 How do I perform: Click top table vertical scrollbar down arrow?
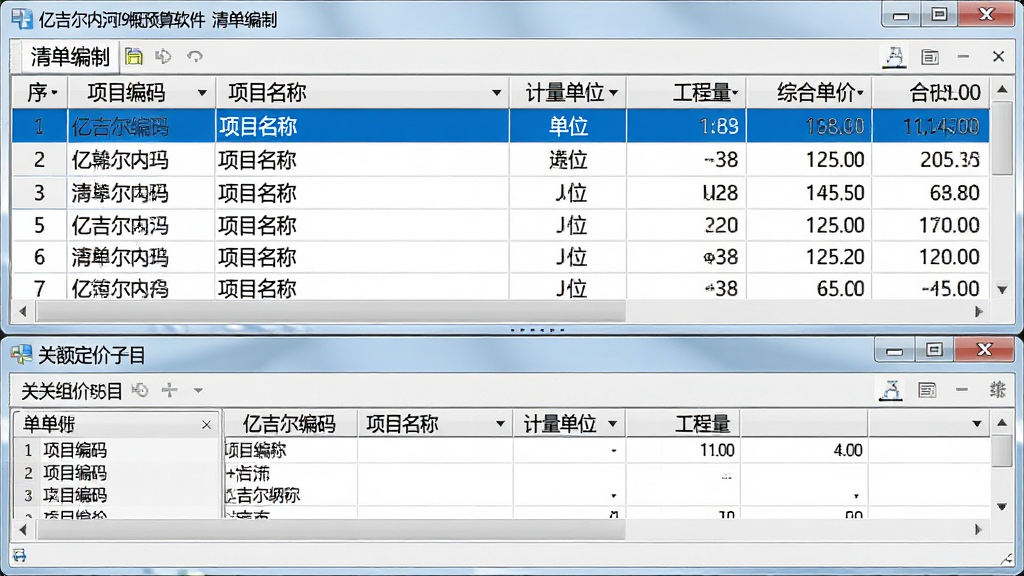[x=1002, y=289]
